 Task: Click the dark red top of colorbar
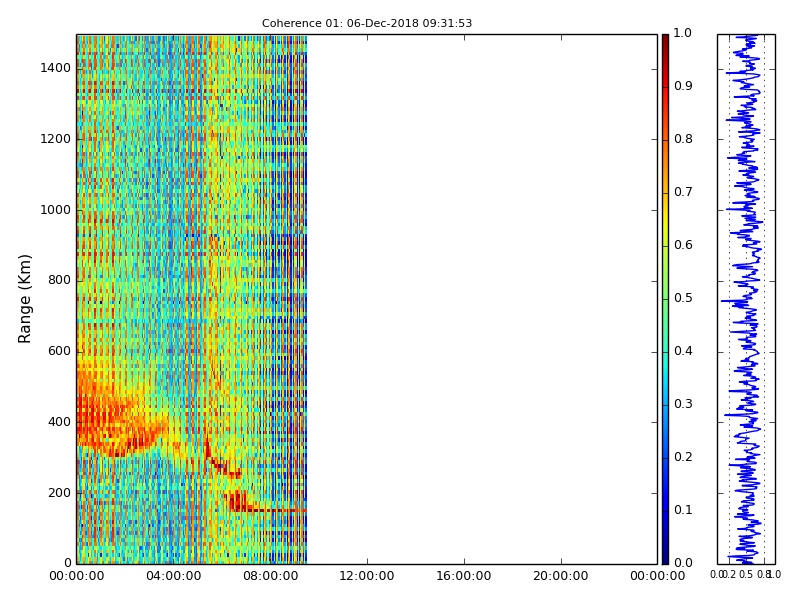(x=665, y=43)
